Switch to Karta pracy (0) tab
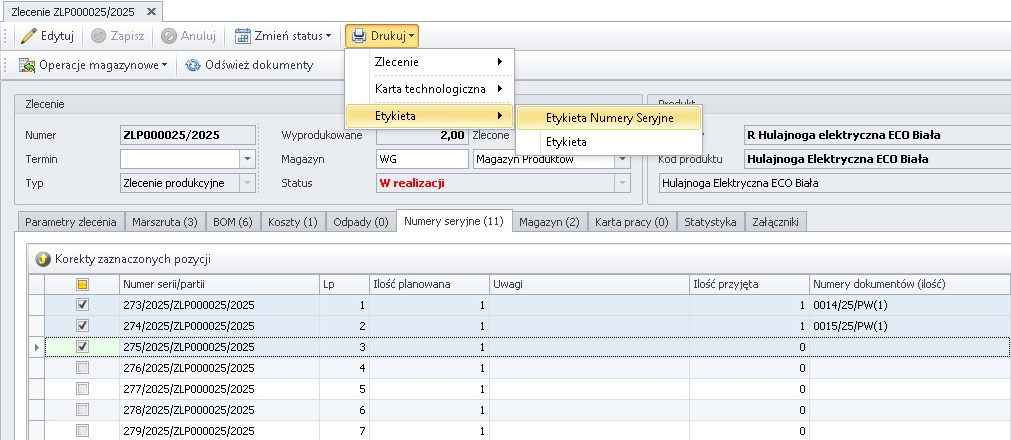This screenshot has height=440, width=1011. pyautogui.click(x=632, y=222)
